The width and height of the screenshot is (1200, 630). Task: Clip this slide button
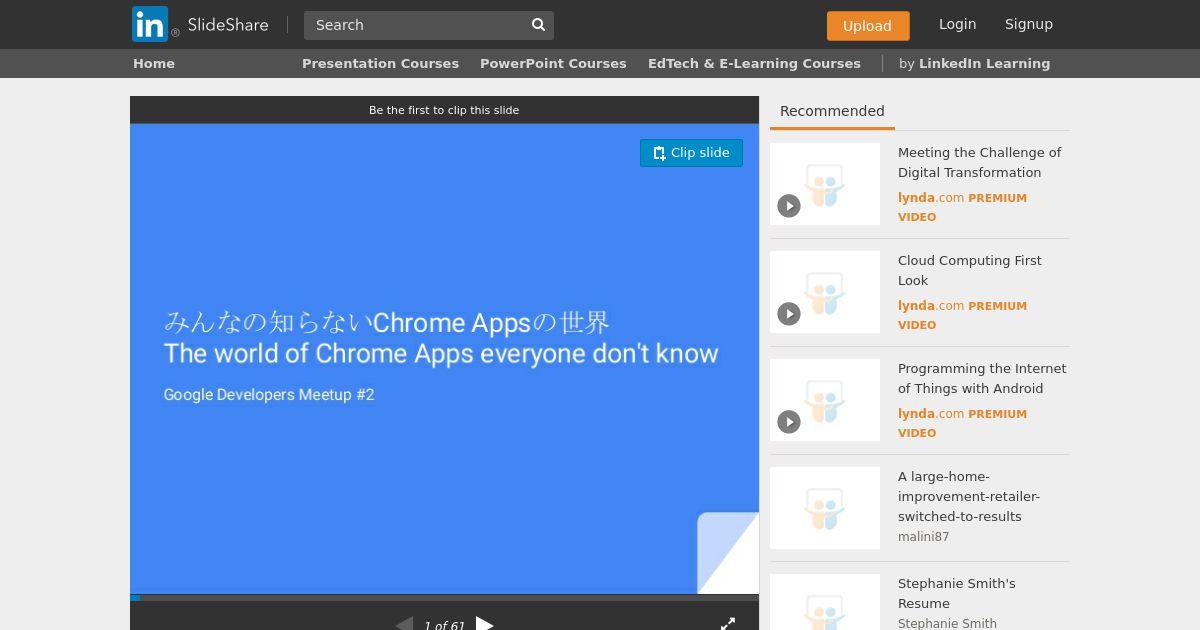(691, 153)
